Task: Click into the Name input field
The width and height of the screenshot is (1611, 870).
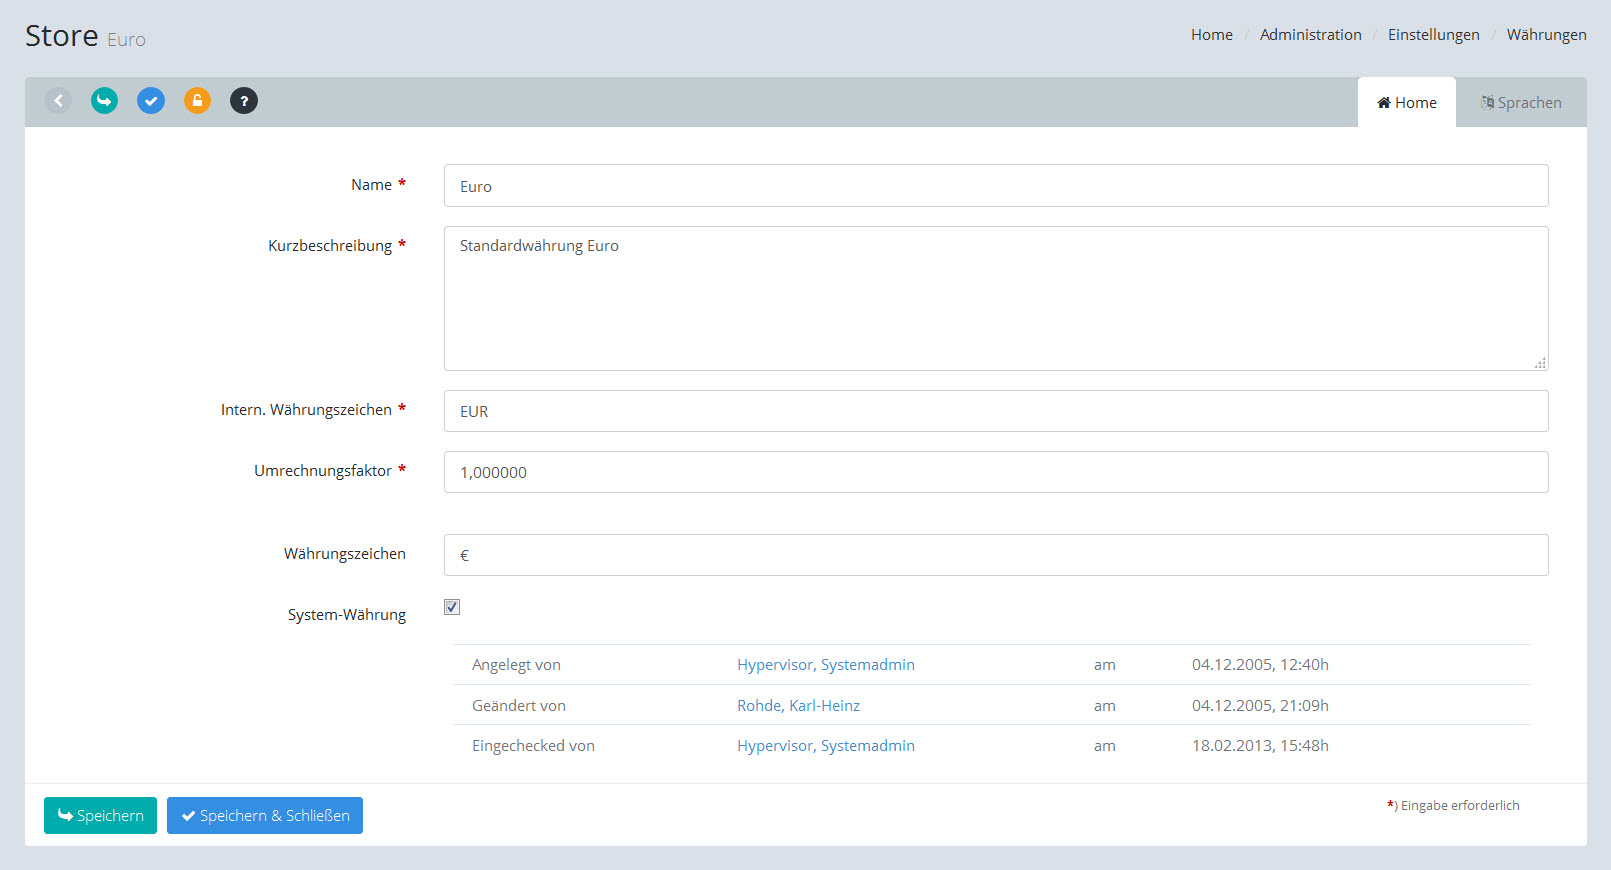Action: (995, 186)
